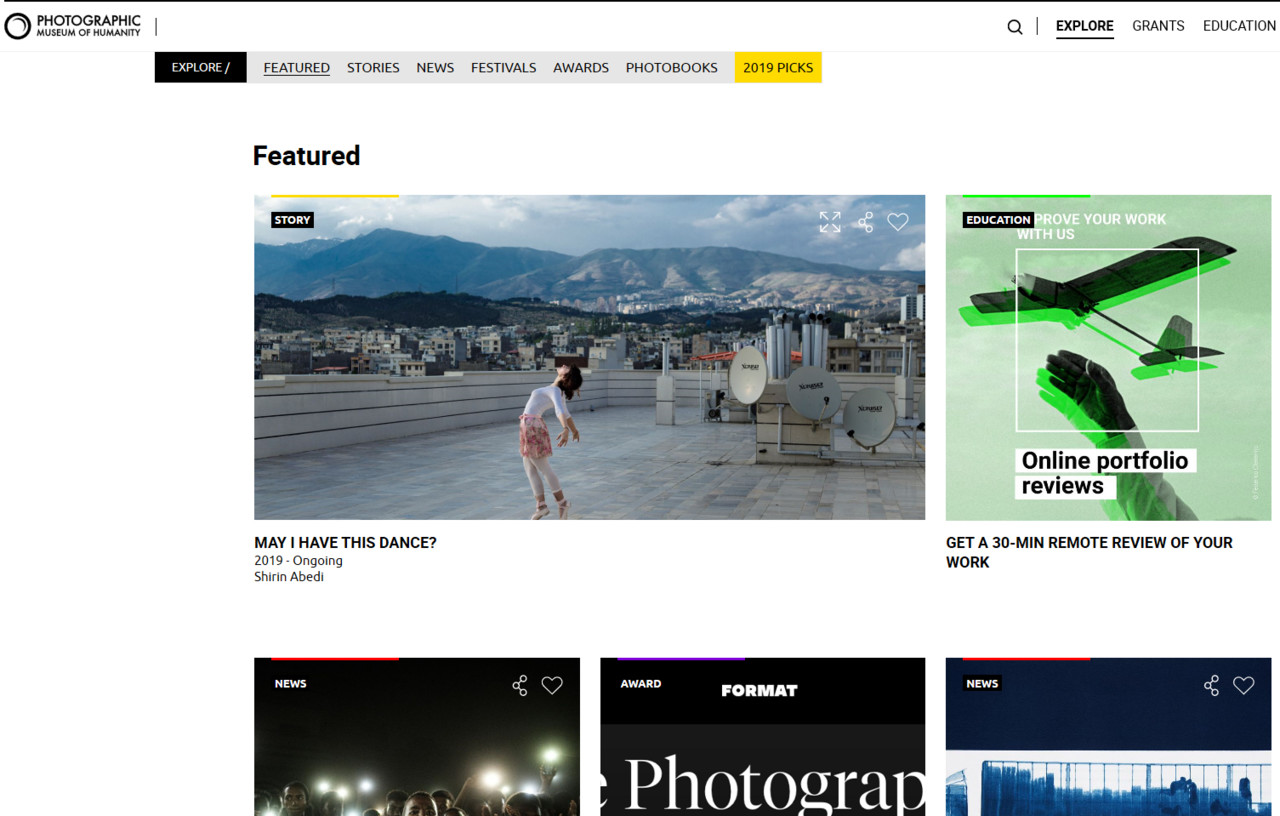Click the Photographic Museum of Humanity logo

click(x=72, y=25)
